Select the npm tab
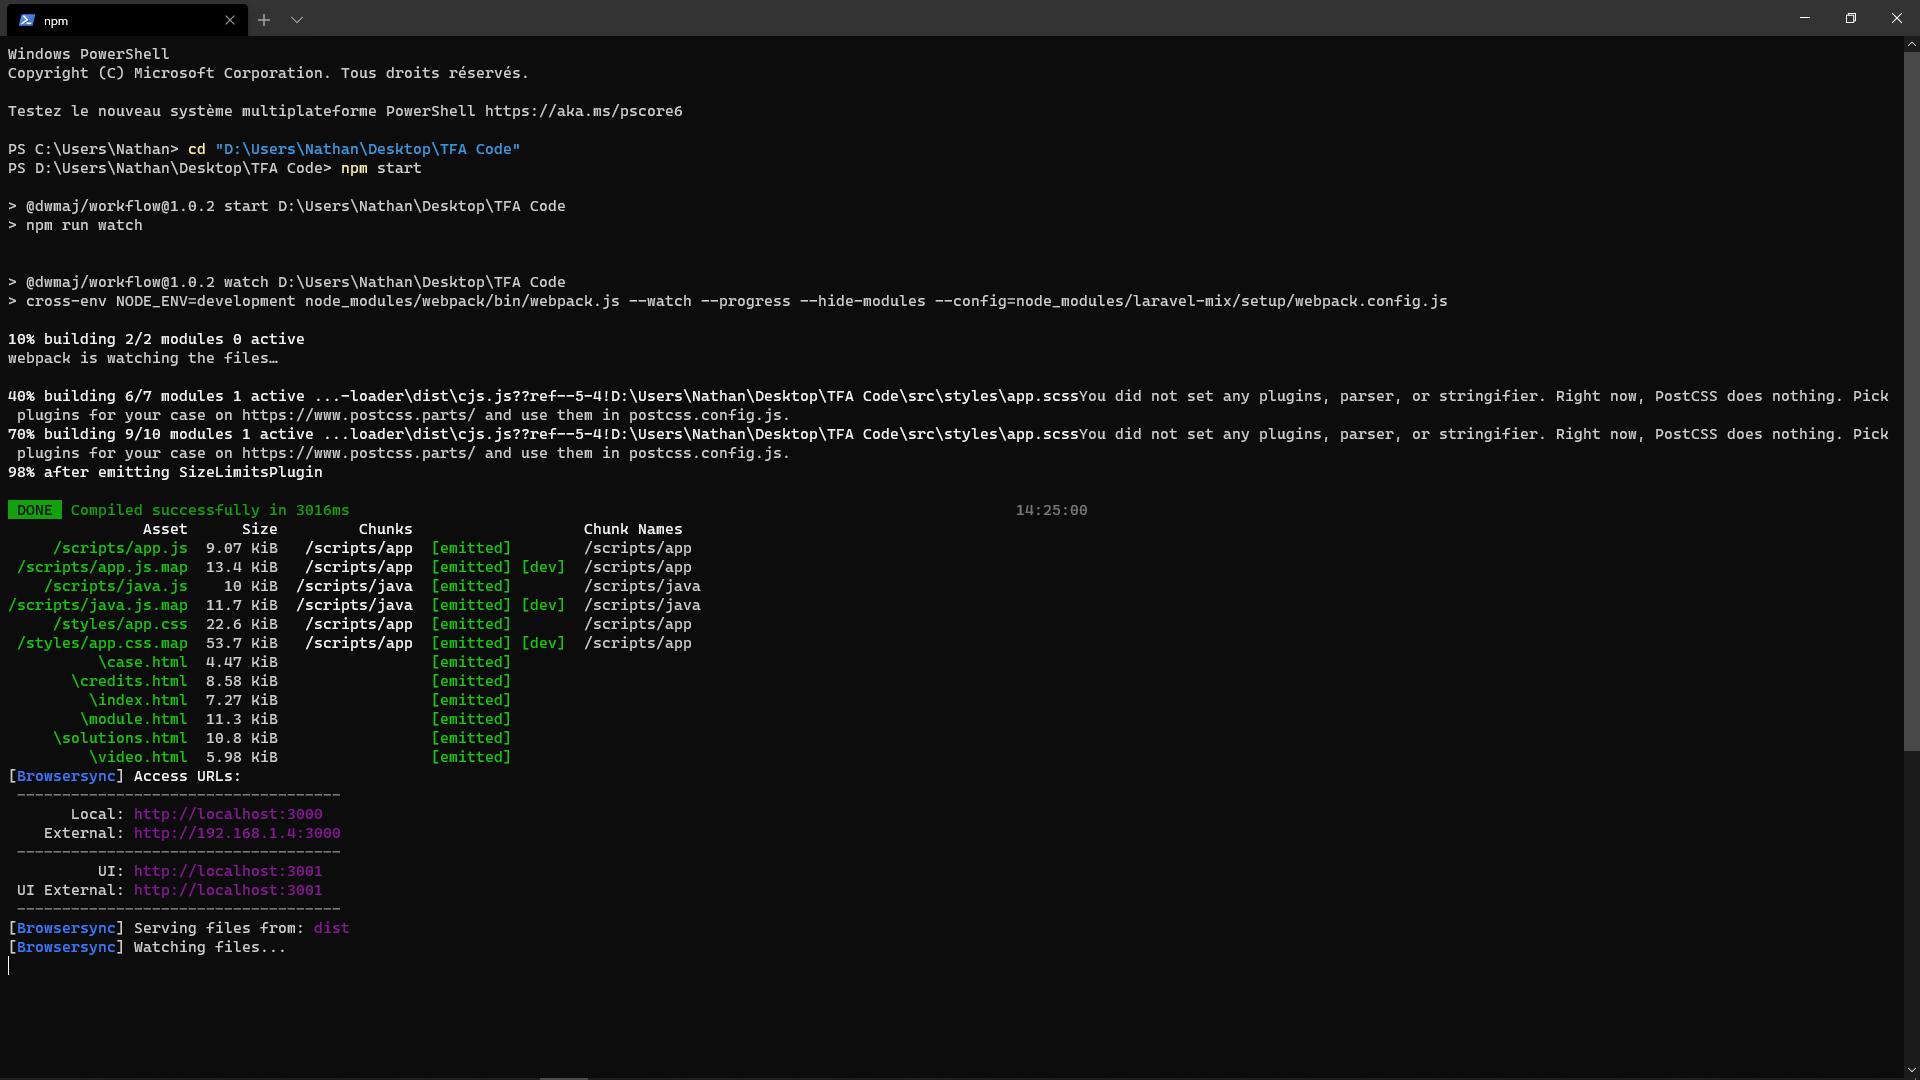The height and width of the screenshot is (1080, 1920). click(127, 20)
